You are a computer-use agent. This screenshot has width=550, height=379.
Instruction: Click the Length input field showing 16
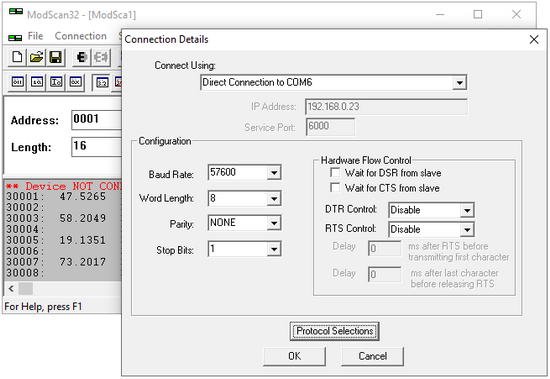pos(96,147)
